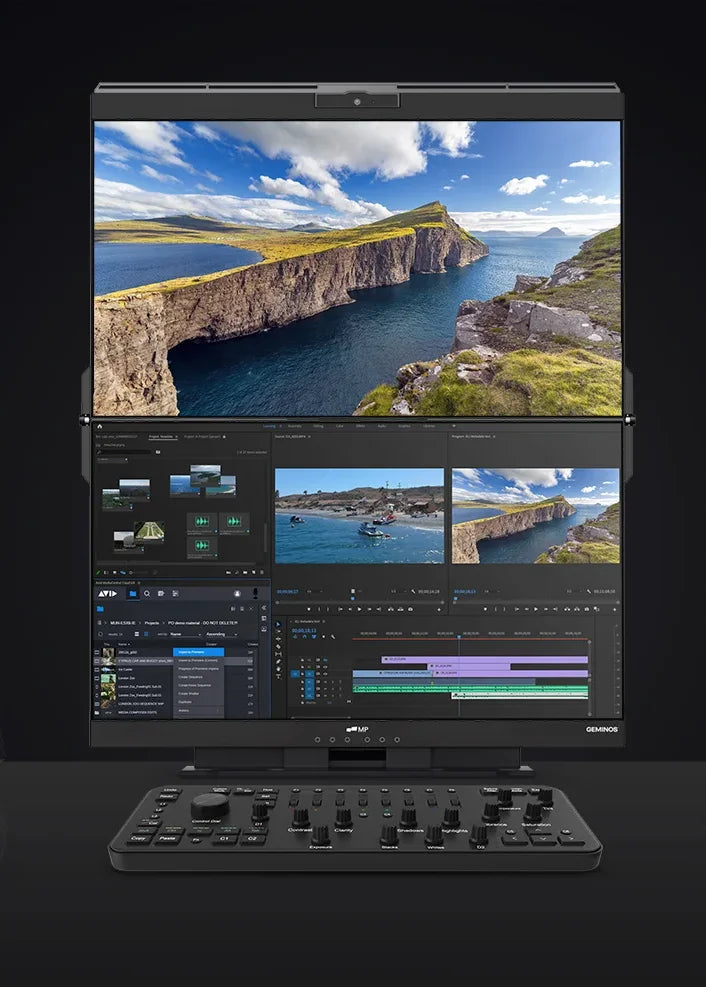Click the Avid MediaCentral folder browse icon
Image resolution: width=706 pixels, height=987 pixels.
click(x=132, y=593)
